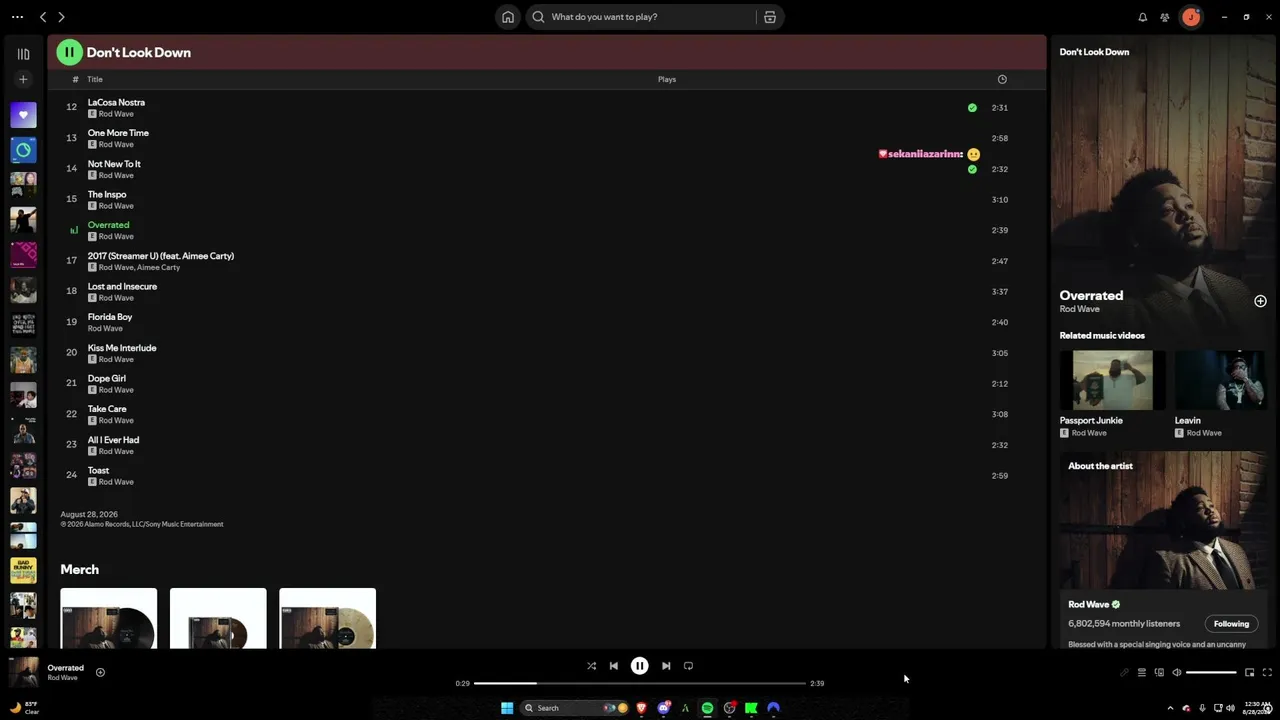This screenshot has height=720, width=1280.
Task: Open Rod Wave artist name in About panel
Action: tap(1088, 604)
